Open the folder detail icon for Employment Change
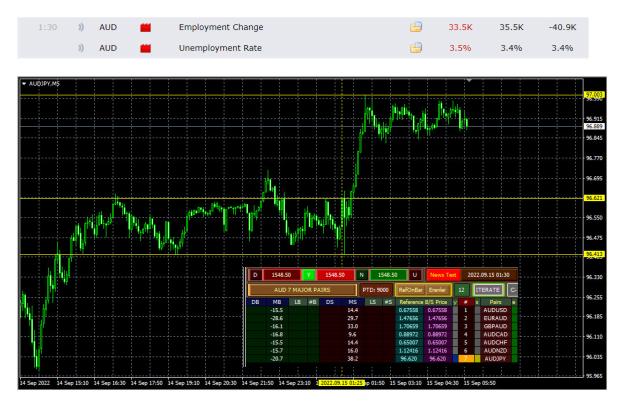The height and width of the screenshot is (408, 625). tap(416, 27)
